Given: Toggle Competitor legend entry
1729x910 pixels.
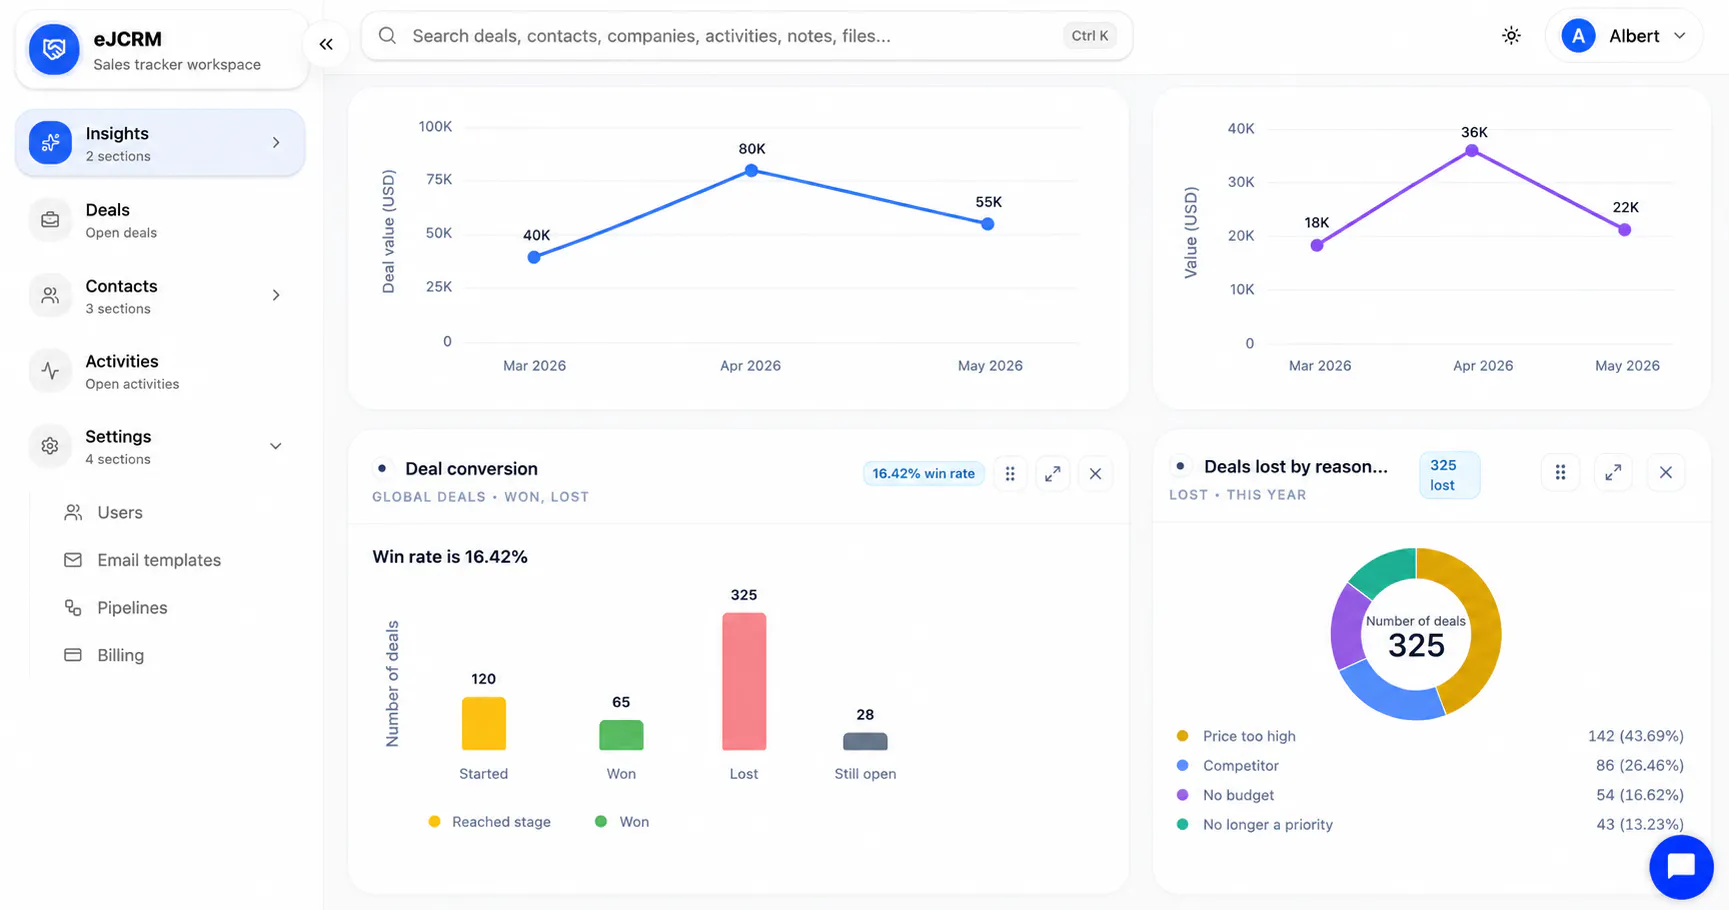Looking at the screenshot, I should 1228,766.
